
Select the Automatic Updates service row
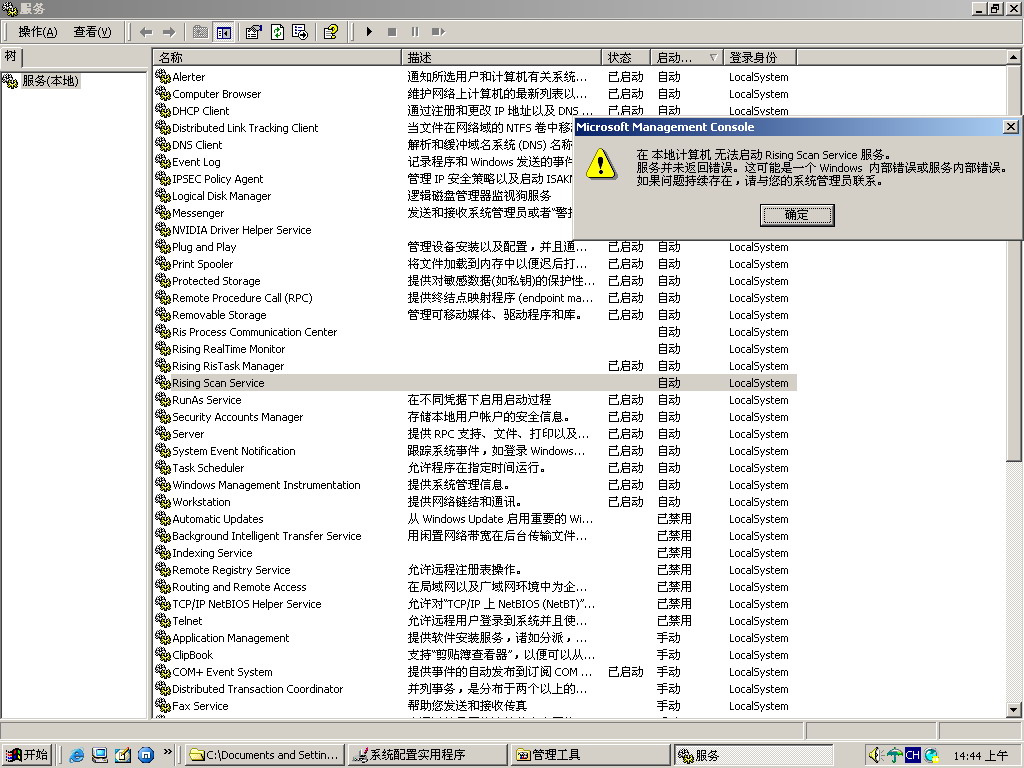point(475,519)
